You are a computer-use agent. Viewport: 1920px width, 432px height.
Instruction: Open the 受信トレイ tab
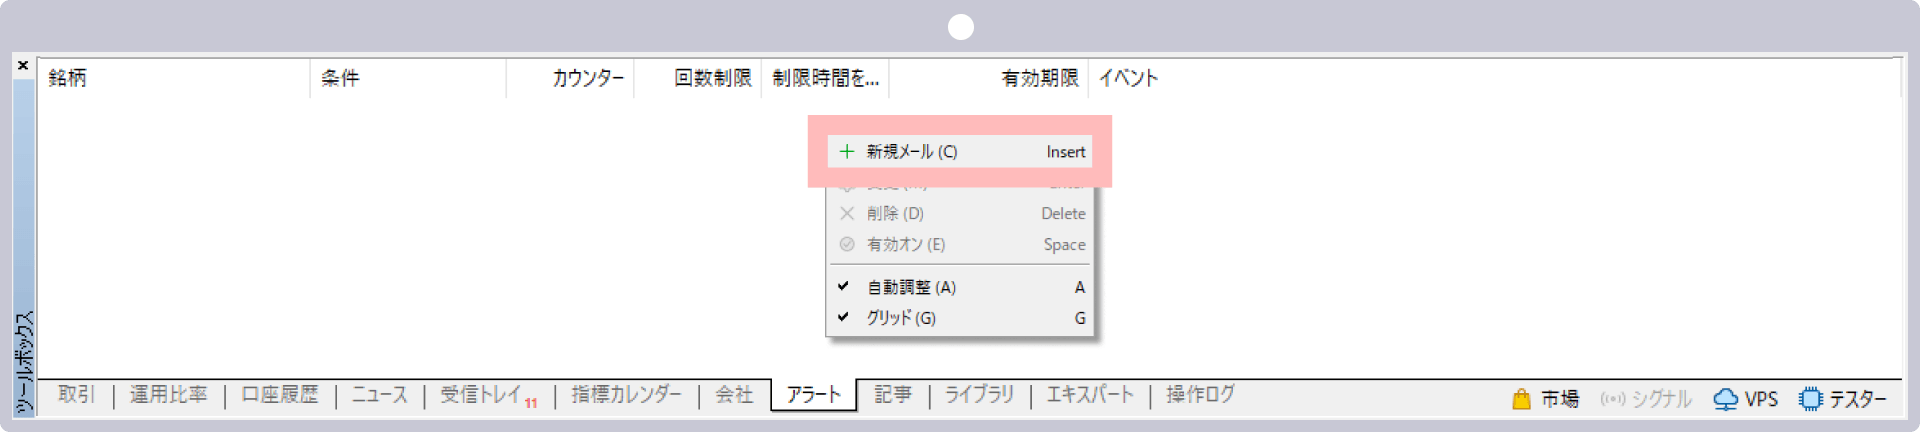click(481, 395)
